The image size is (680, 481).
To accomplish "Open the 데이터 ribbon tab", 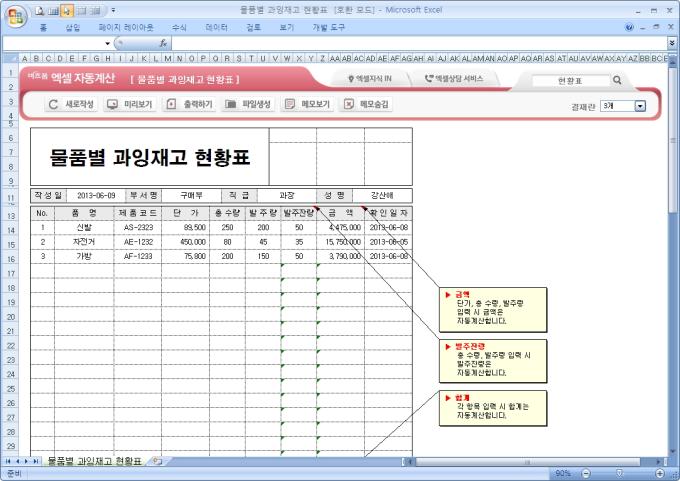I will tap(216, 27).
